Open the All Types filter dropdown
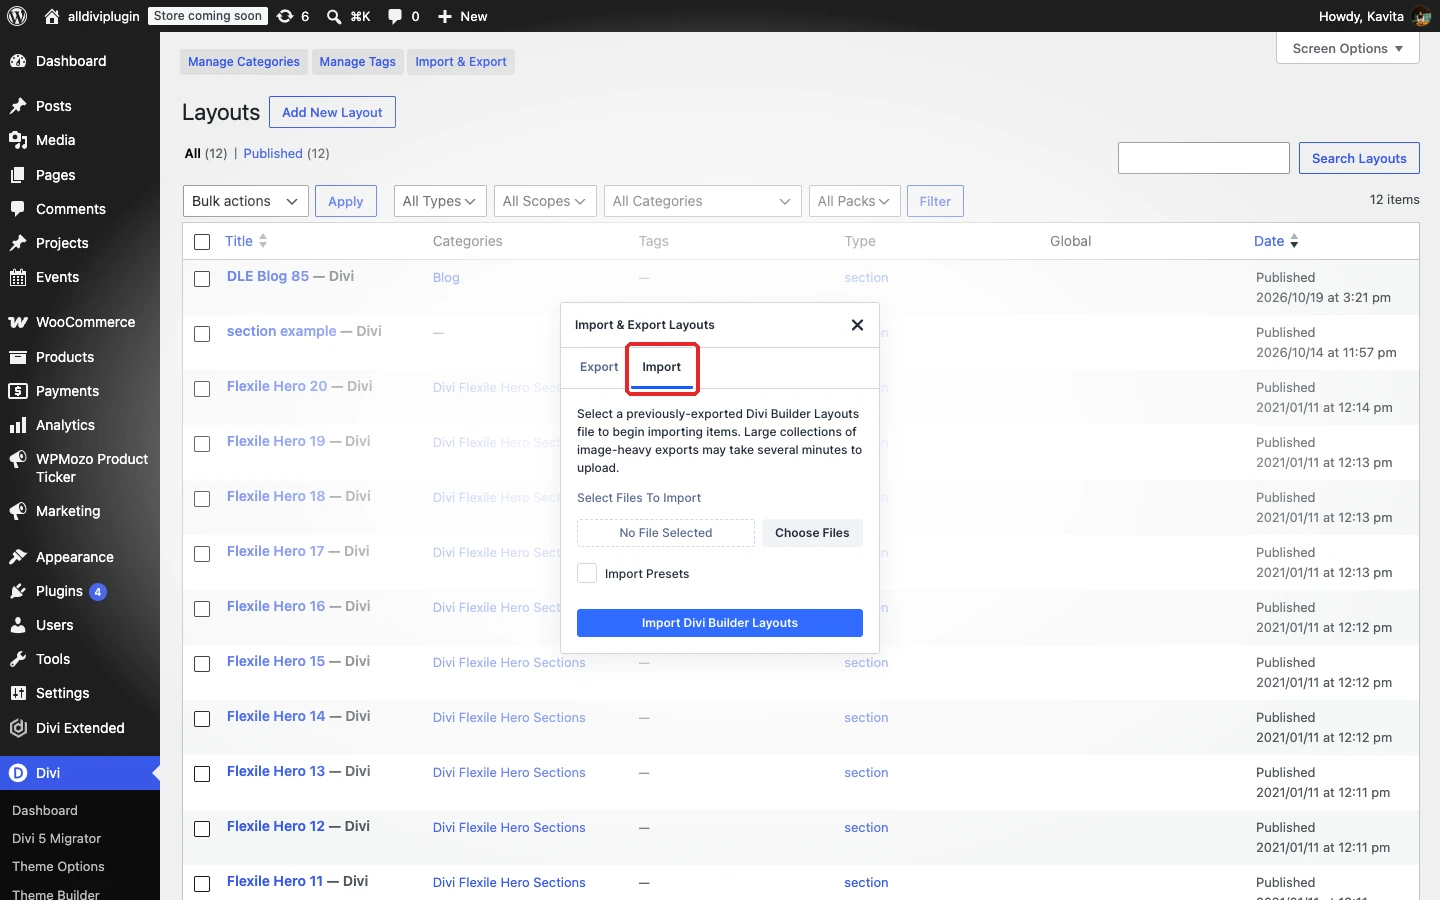Image resolution: width=1440 pixels, height=900 pixels. (x=440, y=201)
